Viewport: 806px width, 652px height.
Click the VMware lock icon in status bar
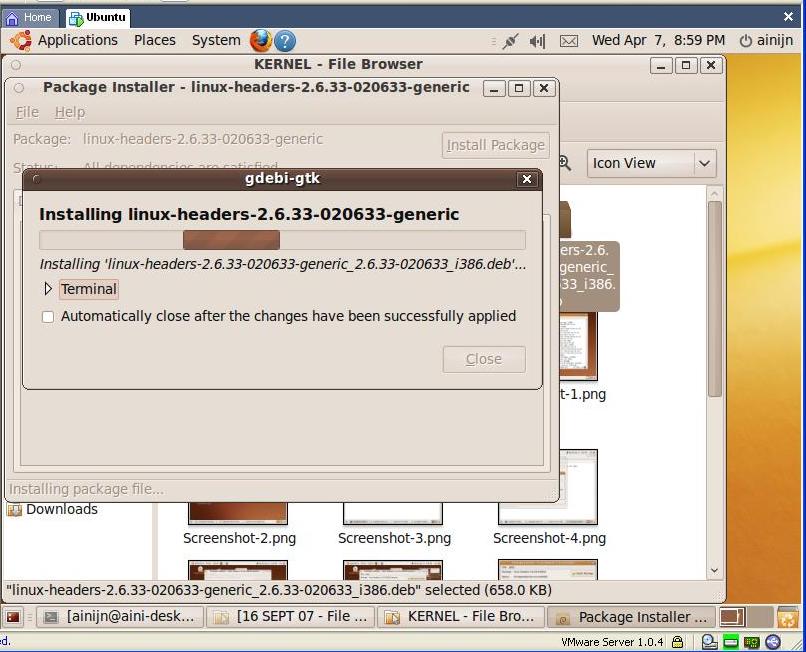point(677,642)
